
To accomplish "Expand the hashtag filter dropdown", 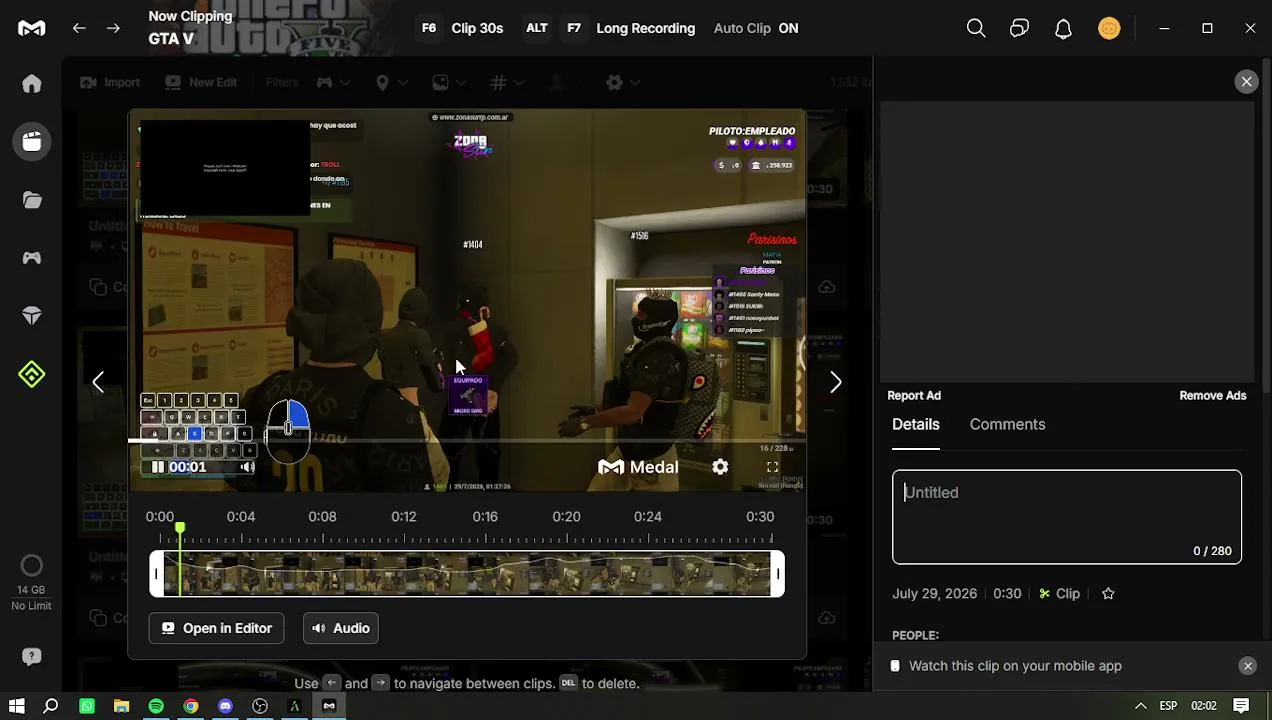I will pyautogui.click(x=506, y=82).
